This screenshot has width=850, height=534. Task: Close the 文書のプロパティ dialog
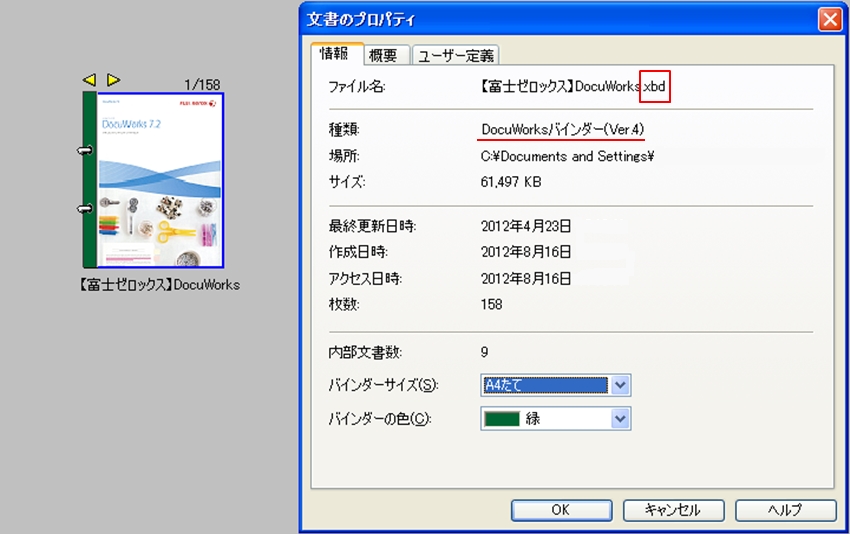click(829, 20)
